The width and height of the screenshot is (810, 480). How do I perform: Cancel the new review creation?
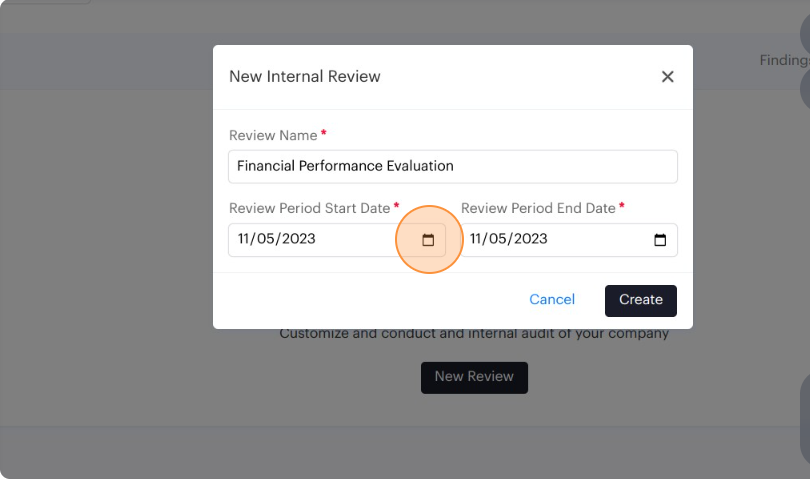[552, 300]
